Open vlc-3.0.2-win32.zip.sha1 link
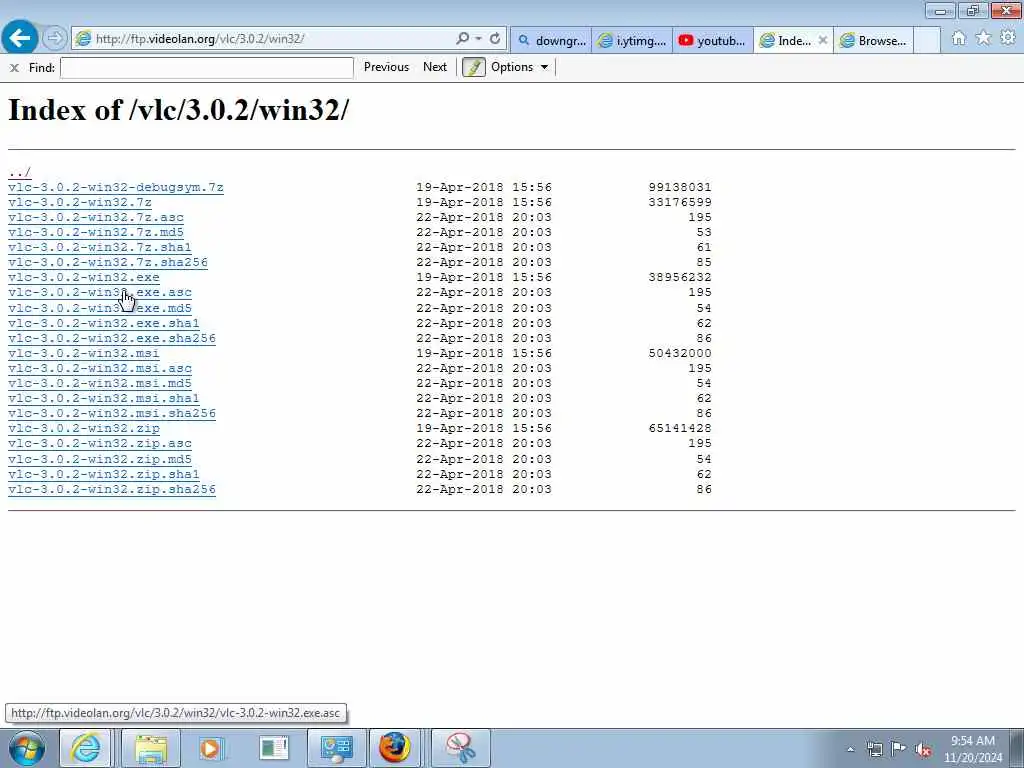 pyautogui.click(x=104, y=474)
